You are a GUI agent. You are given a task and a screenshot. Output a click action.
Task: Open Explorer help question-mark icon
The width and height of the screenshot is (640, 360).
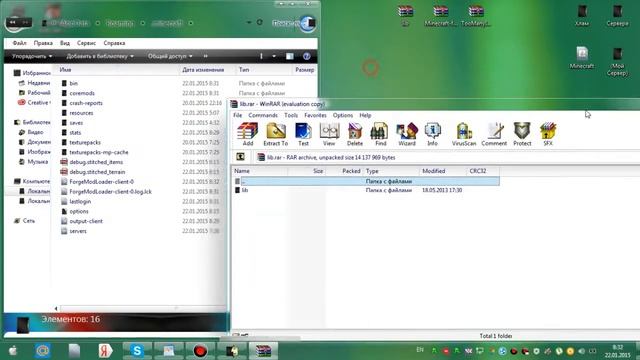307,56
